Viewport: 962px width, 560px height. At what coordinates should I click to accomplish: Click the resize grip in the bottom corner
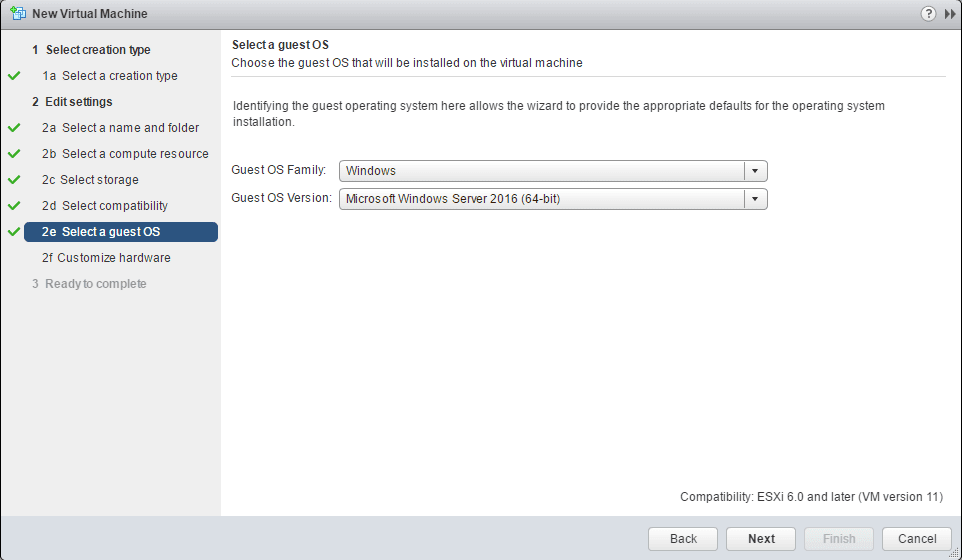tap(953, 553)
